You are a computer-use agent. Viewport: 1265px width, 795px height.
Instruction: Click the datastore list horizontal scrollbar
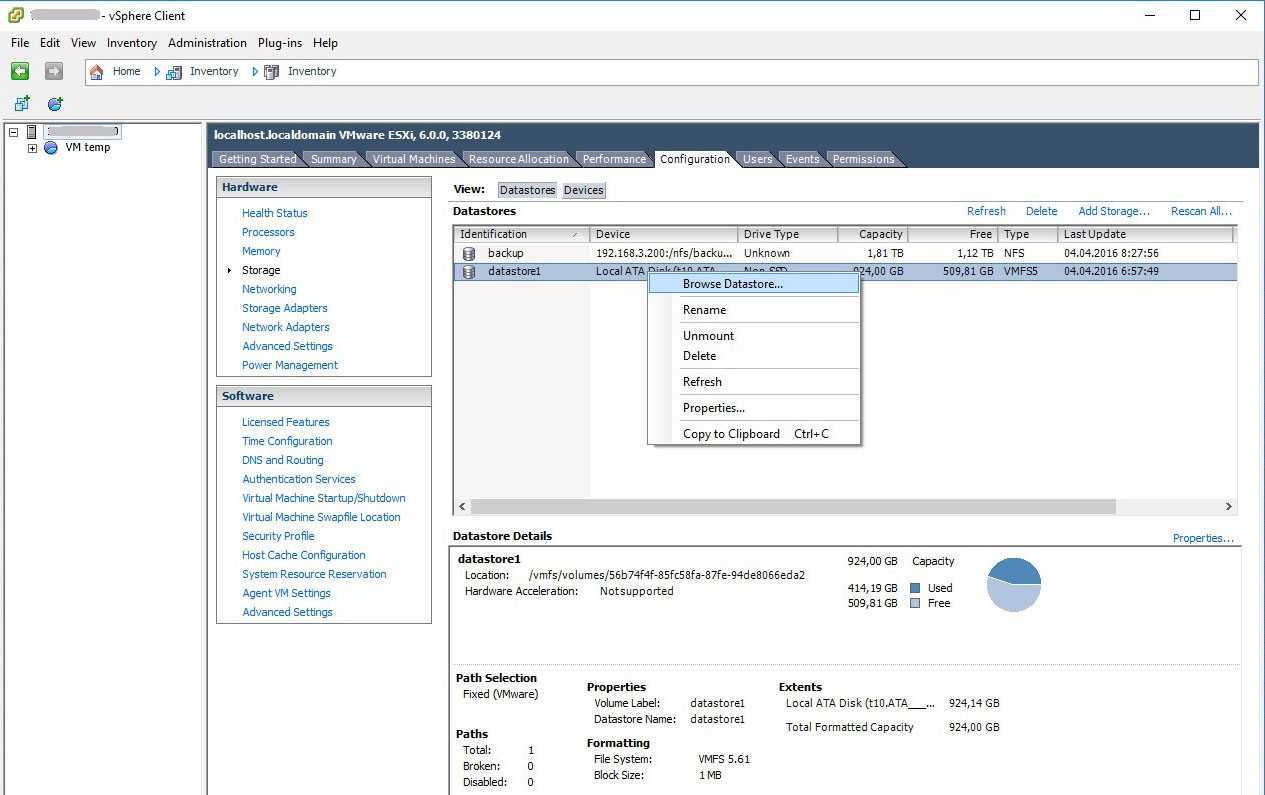coord(792,507)
